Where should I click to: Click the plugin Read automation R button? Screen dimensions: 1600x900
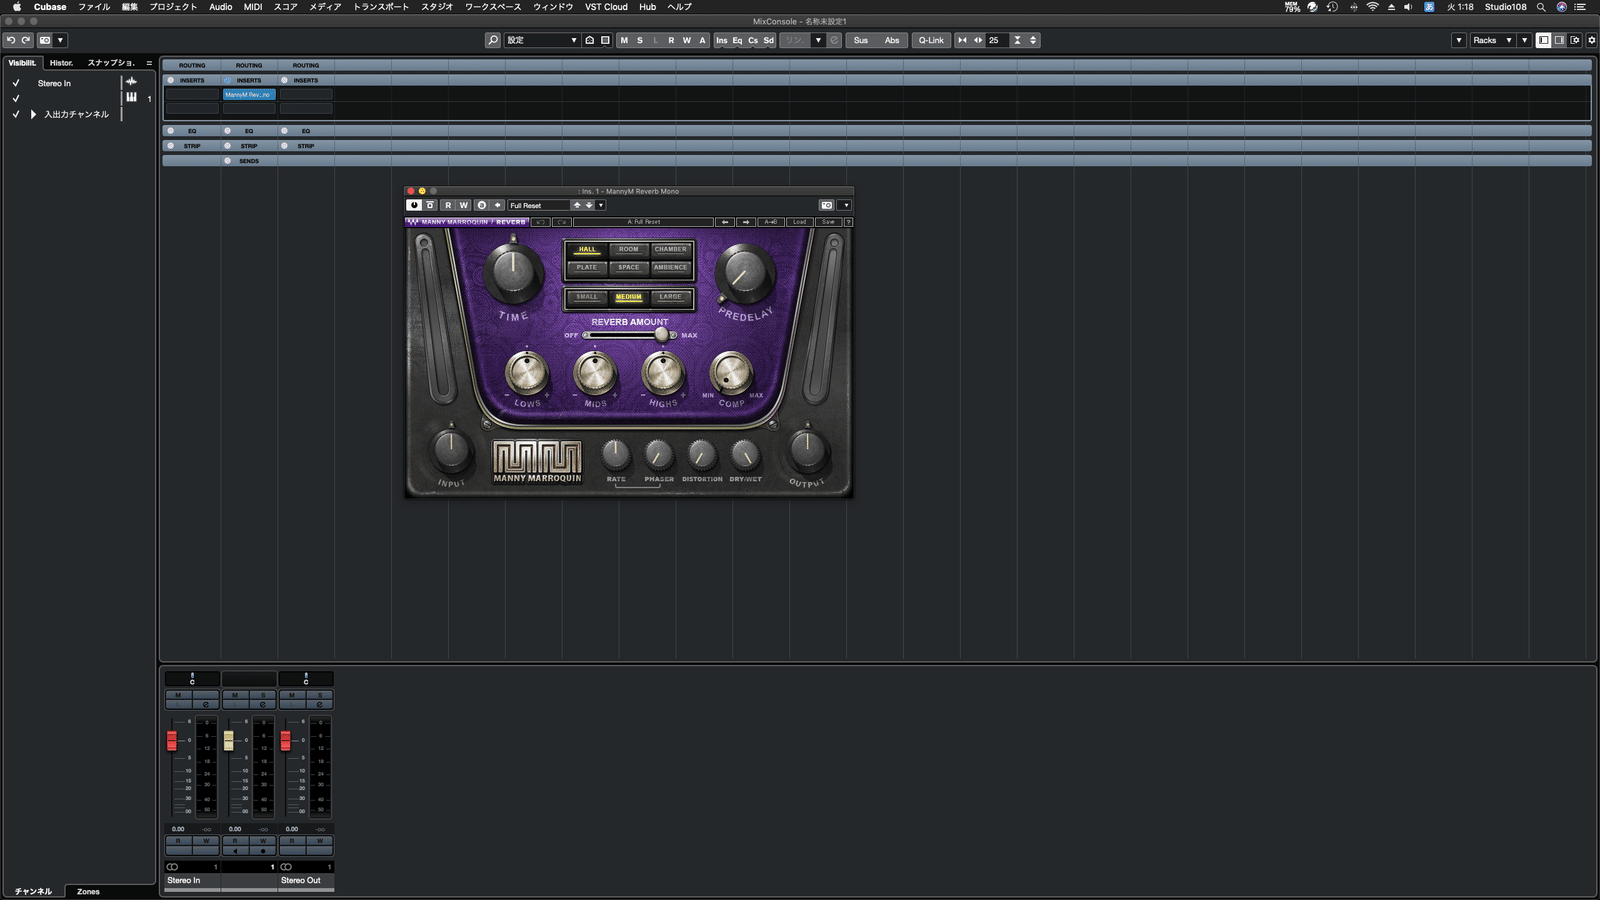(x=448, y=205)
